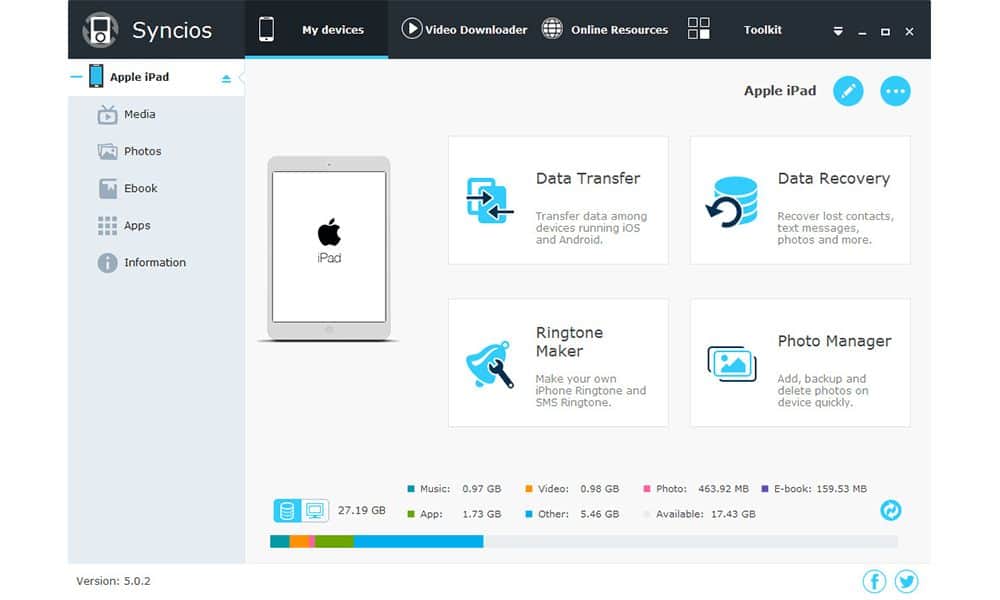Maximize the Syncios window
Viewport: 1000px width, 600px height.
885,32
